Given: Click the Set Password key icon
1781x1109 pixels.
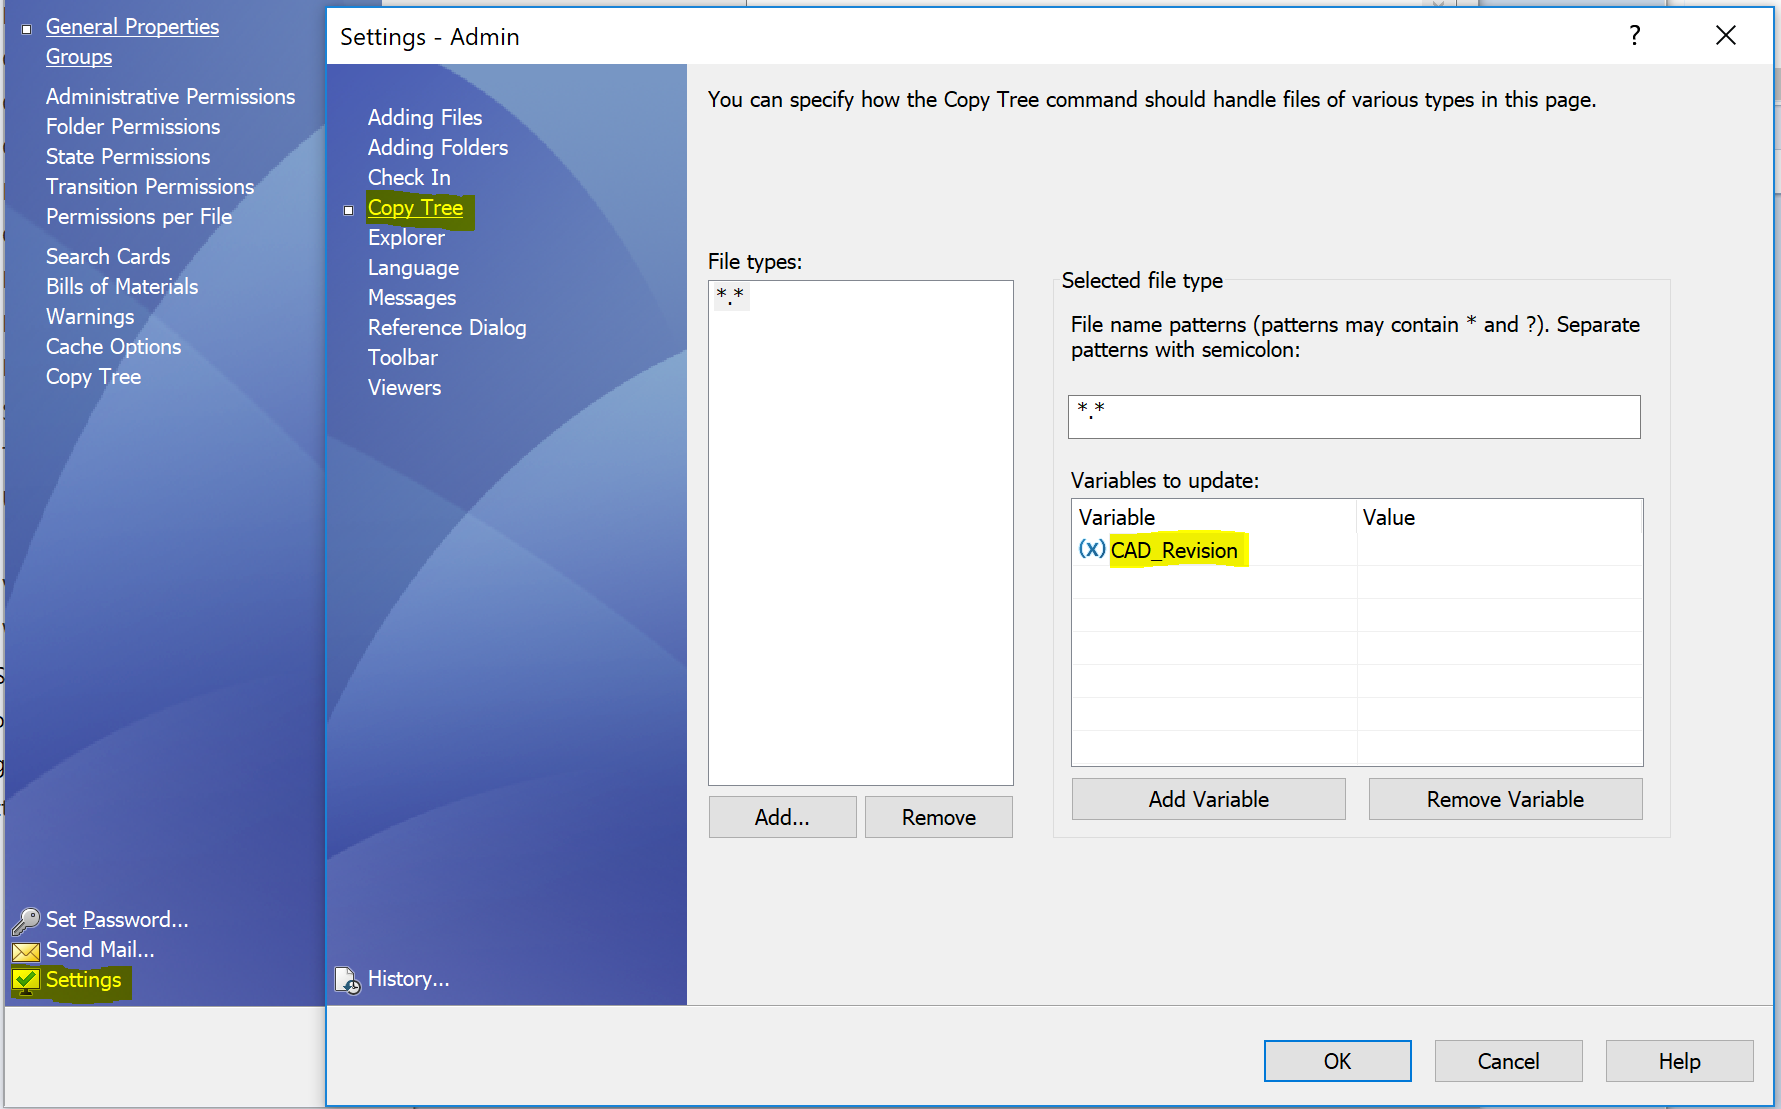Looking at the screenshot, I should [26, 920].
